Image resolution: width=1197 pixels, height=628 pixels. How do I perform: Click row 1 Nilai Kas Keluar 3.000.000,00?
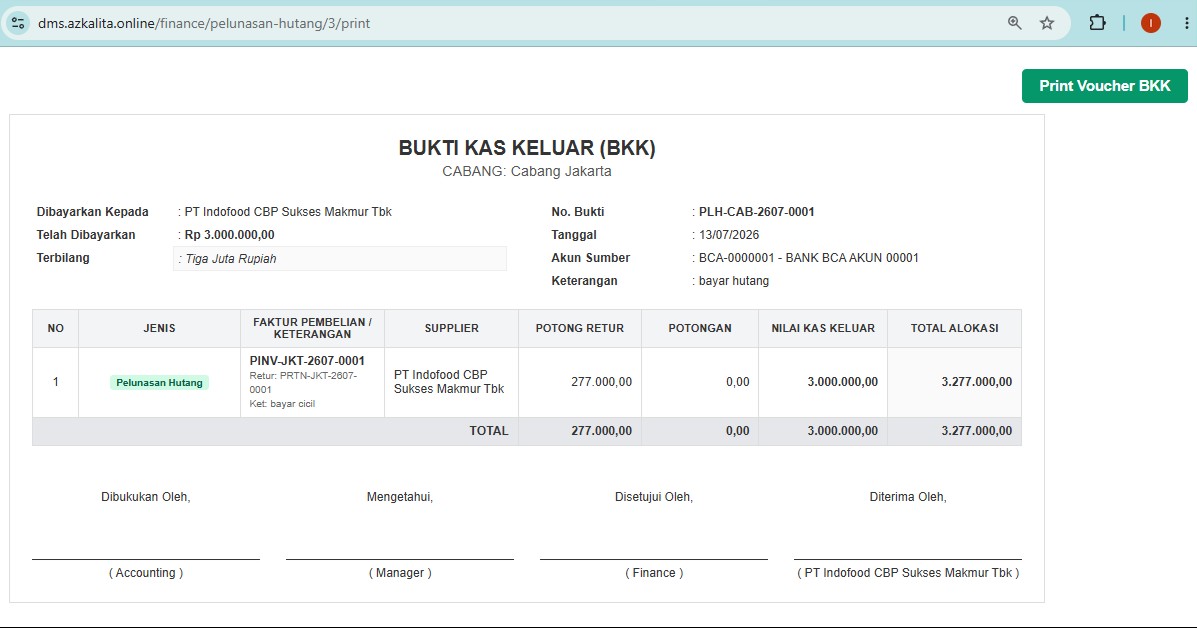(x=843, y=382)
